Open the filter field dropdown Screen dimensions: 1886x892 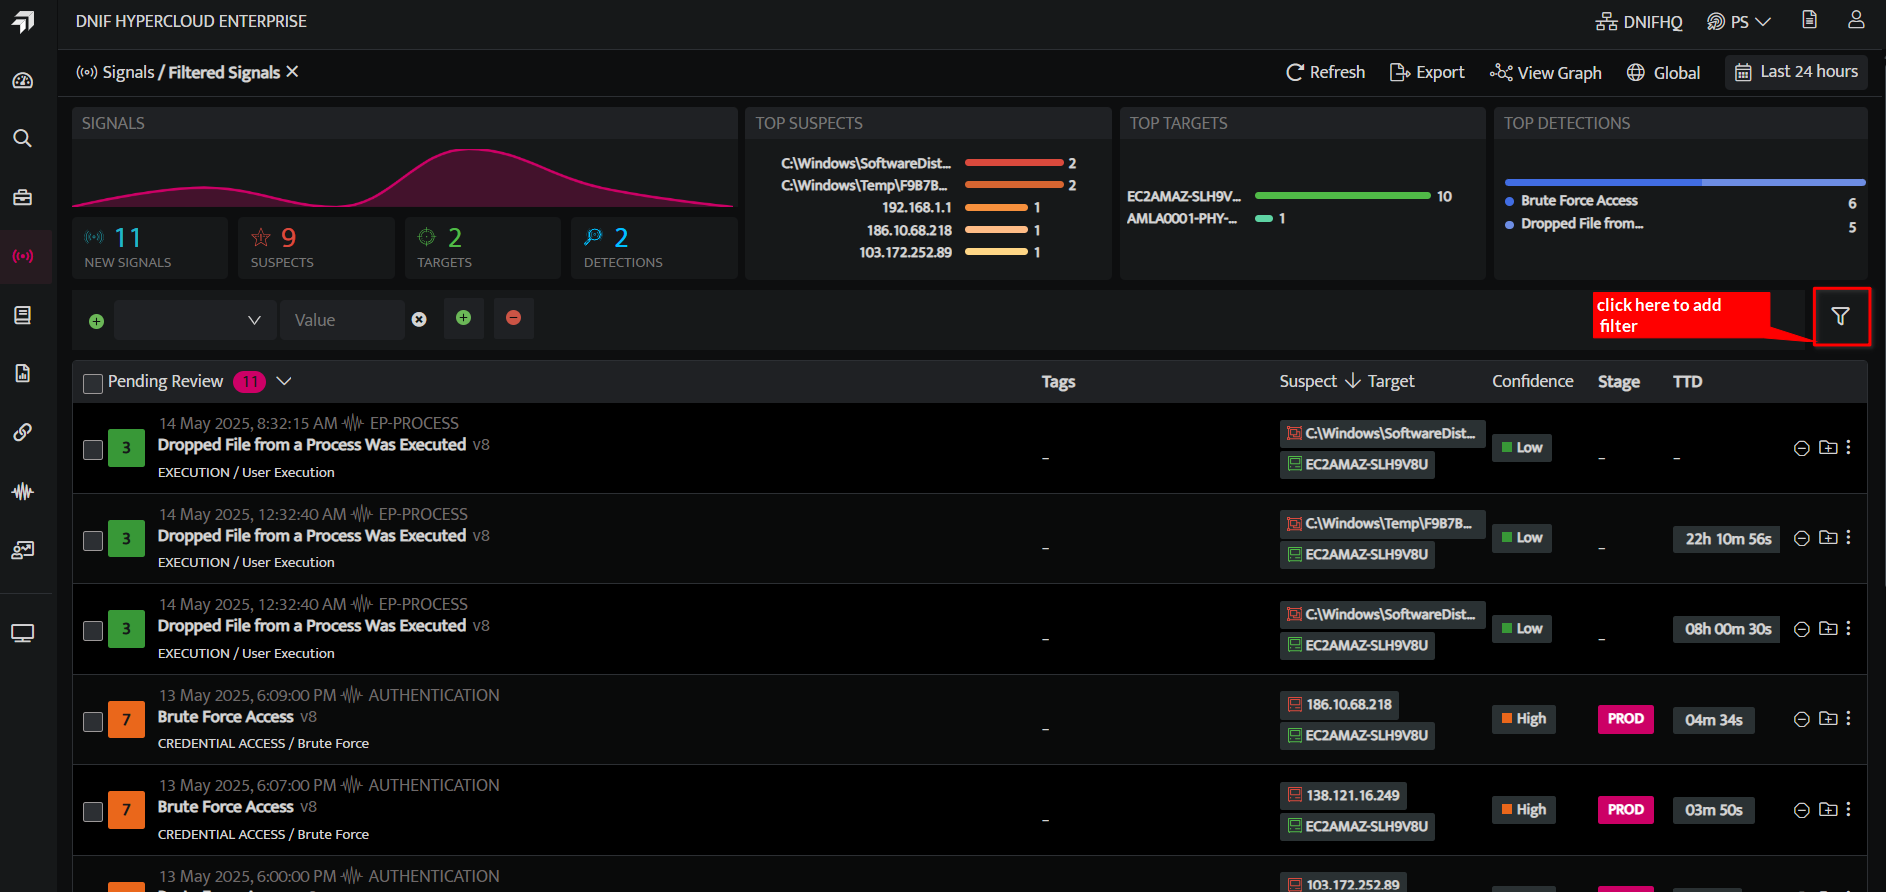[193, 320]
